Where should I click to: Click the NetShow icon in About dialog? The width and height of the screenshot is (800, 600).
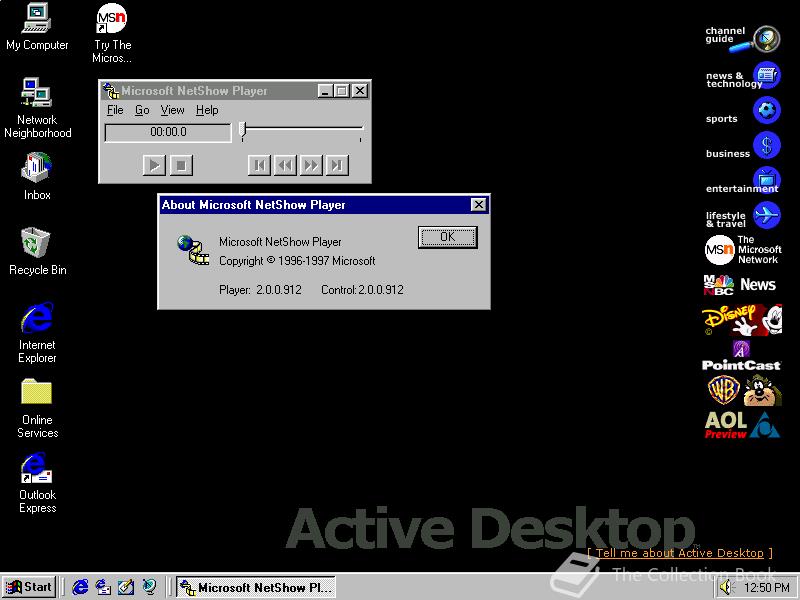click(193, 249)
